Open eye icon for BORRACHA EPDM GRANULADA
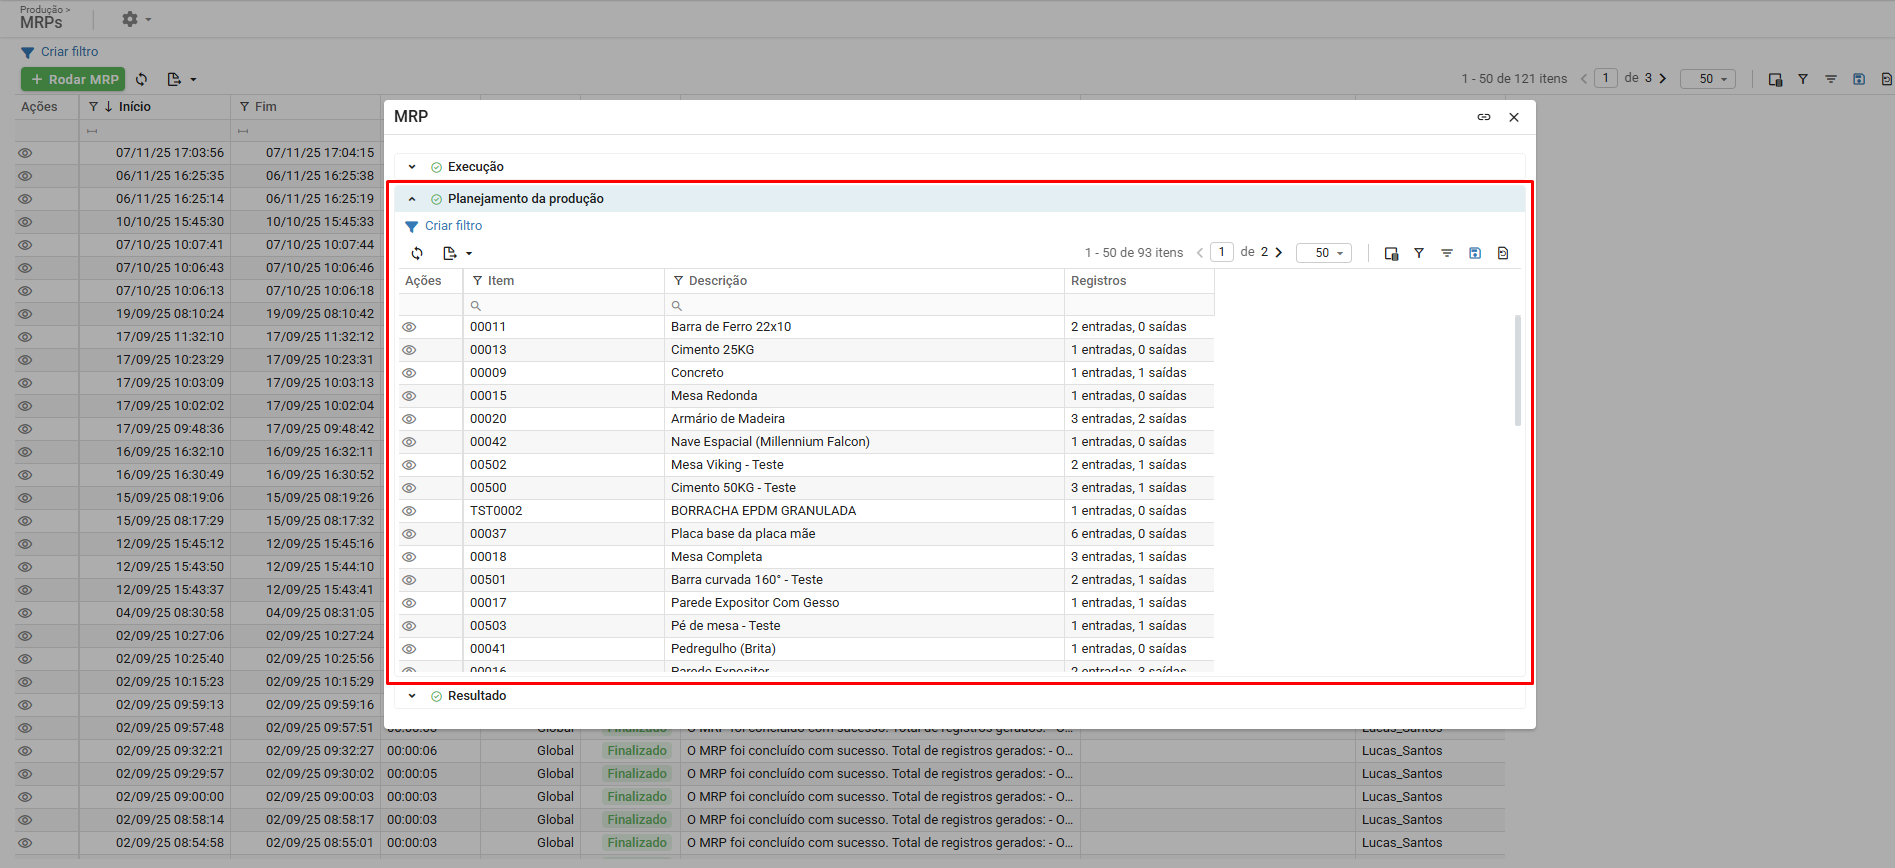1895x868 pixels. pos(409,511)
